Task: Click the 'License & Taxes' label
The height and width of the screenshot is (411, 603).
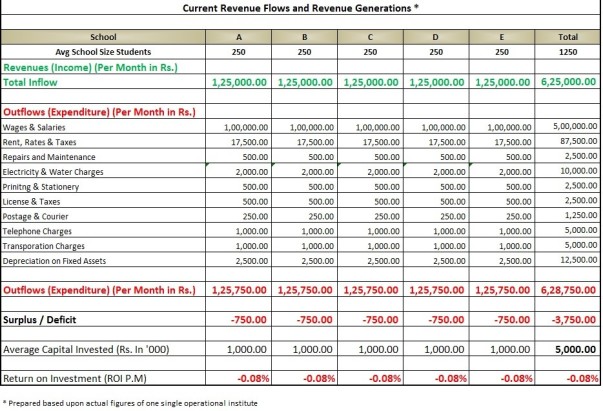Action: point(31,201)
